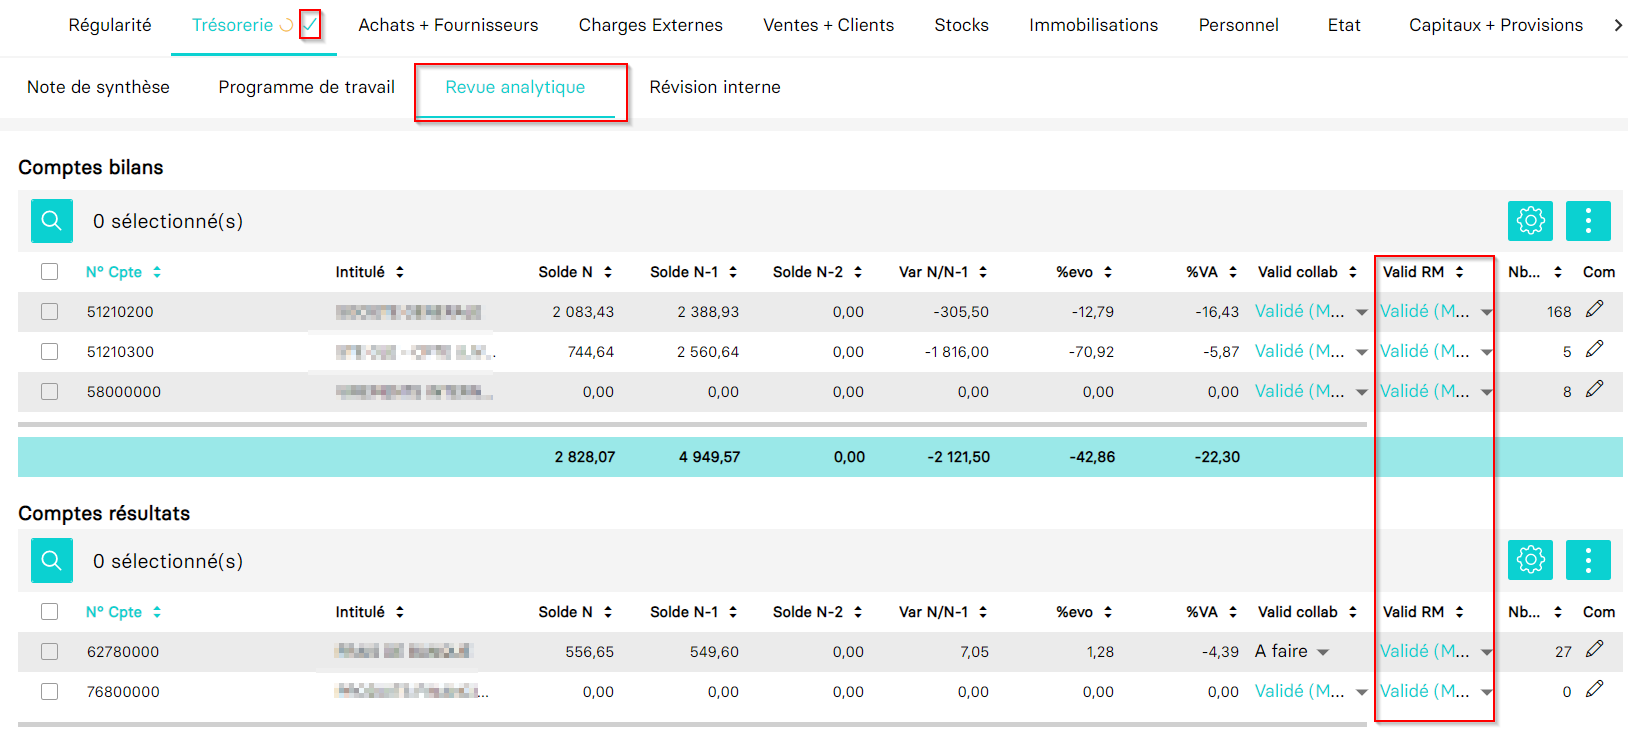Open the Révision interne sub-tab

coord(715,87)
